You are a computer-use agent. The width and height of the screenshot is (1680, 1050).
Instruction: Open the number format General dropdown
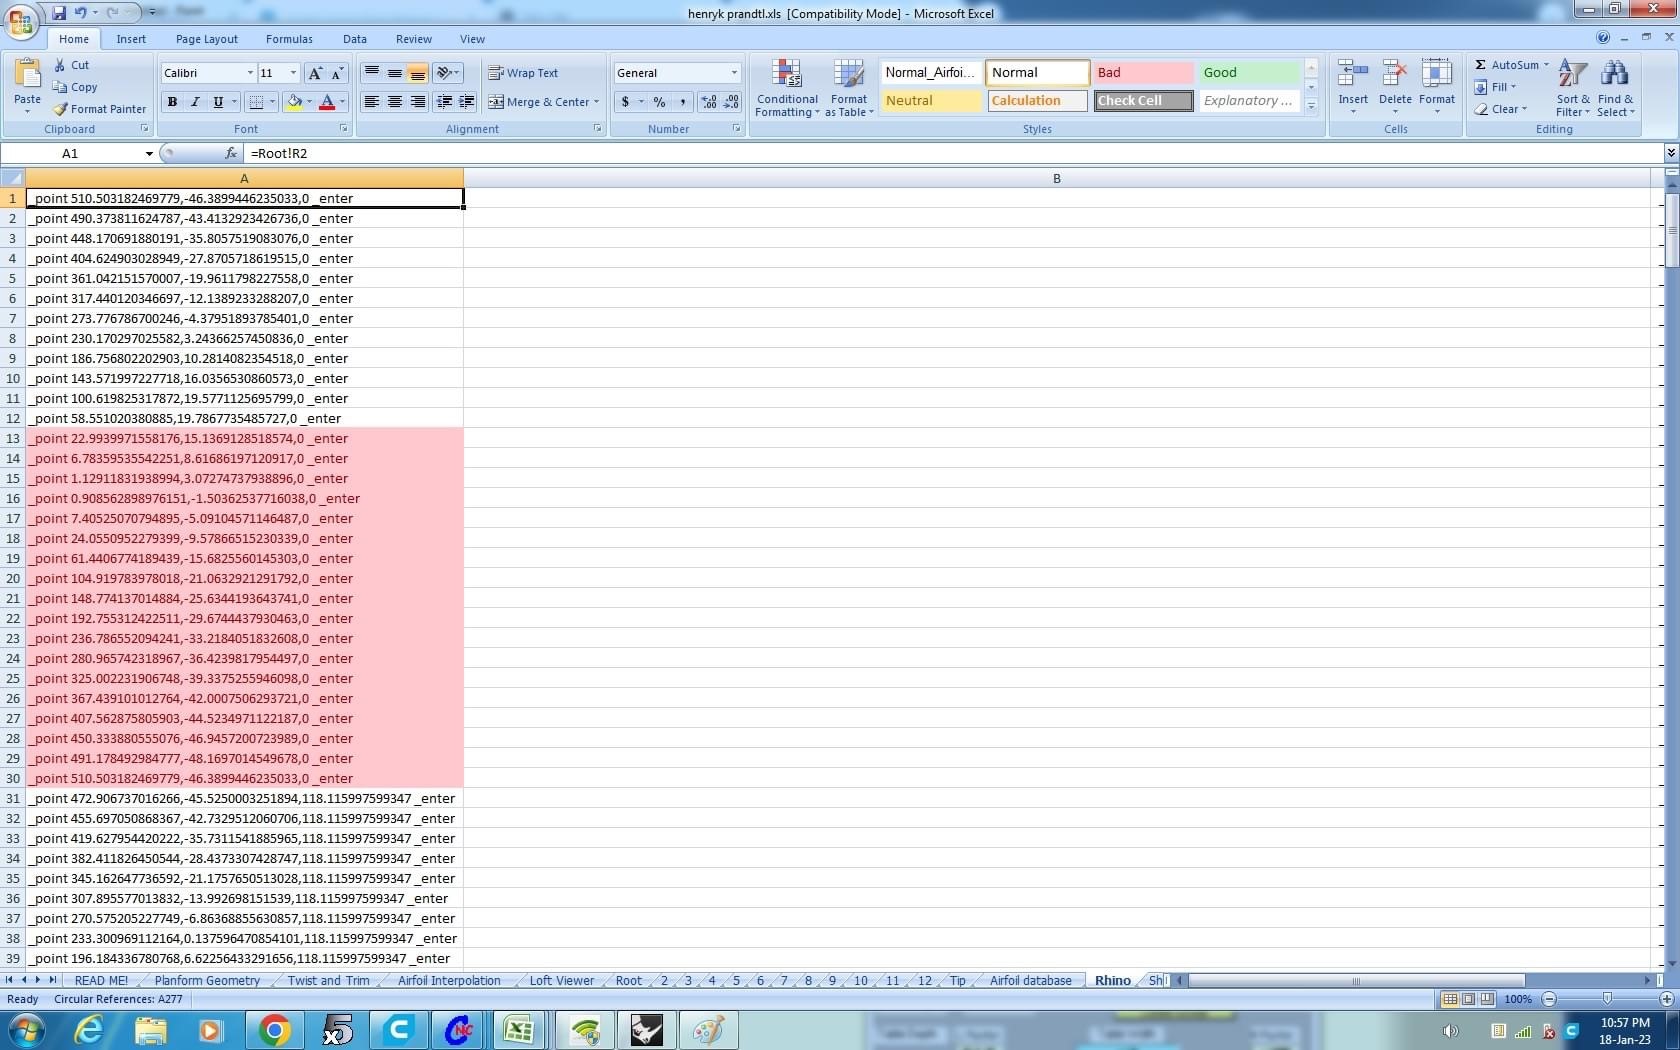734,73
